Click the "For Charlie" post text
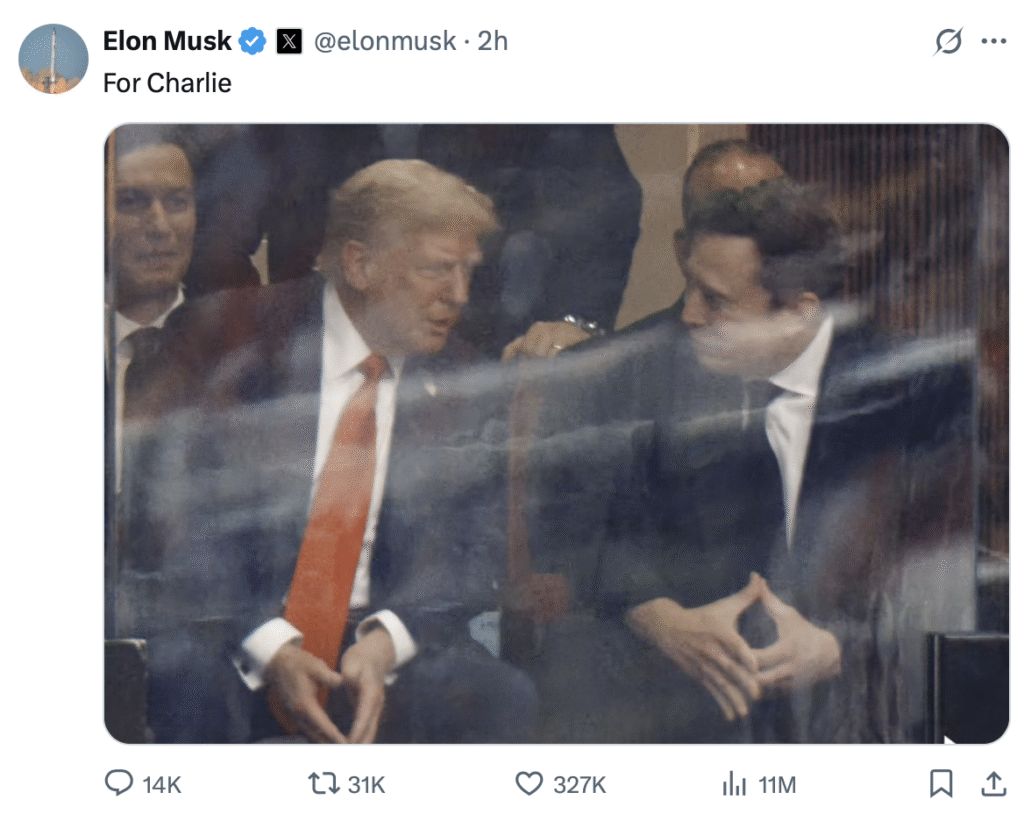The width and height of the screenshot is (1024, 814). coord(167,83)
